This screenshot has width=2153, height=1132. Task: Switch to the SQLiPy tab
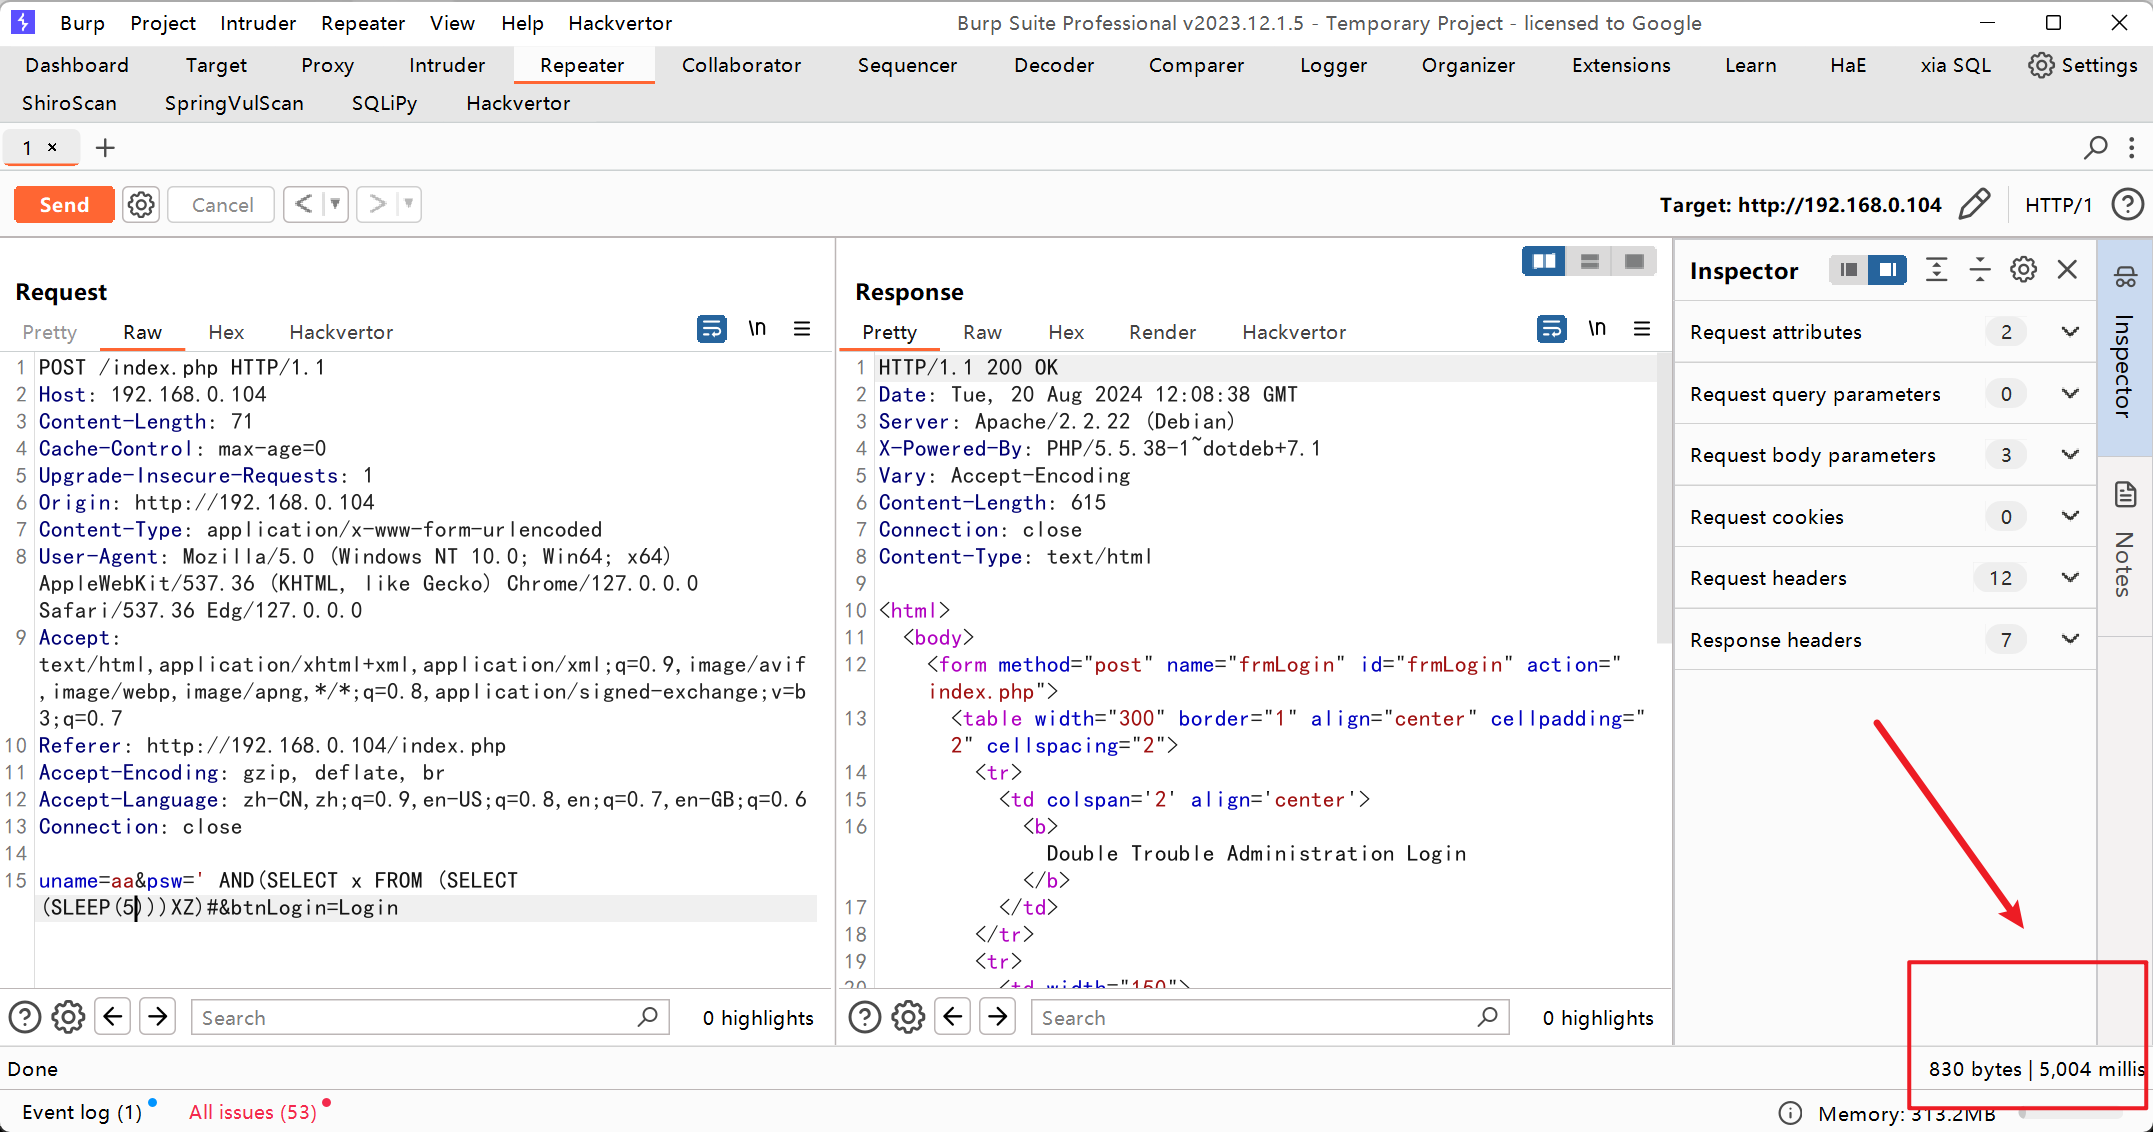coord(384,103)
